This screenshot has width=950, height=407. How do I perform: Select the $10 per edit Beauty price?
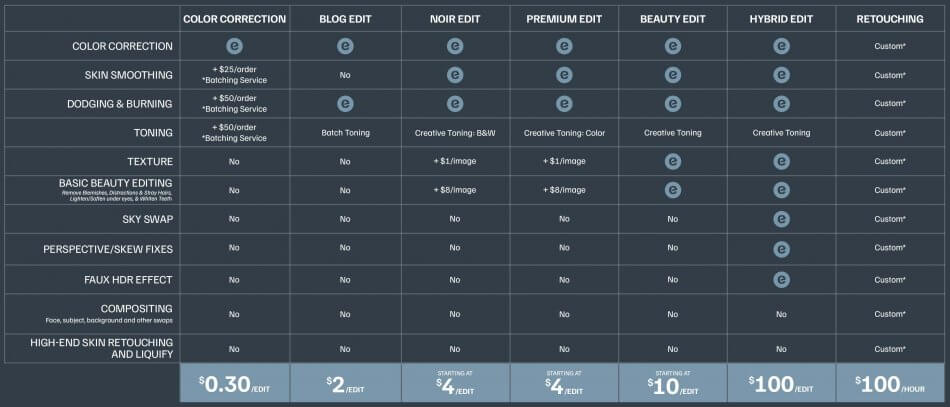[x=673, y=384]
